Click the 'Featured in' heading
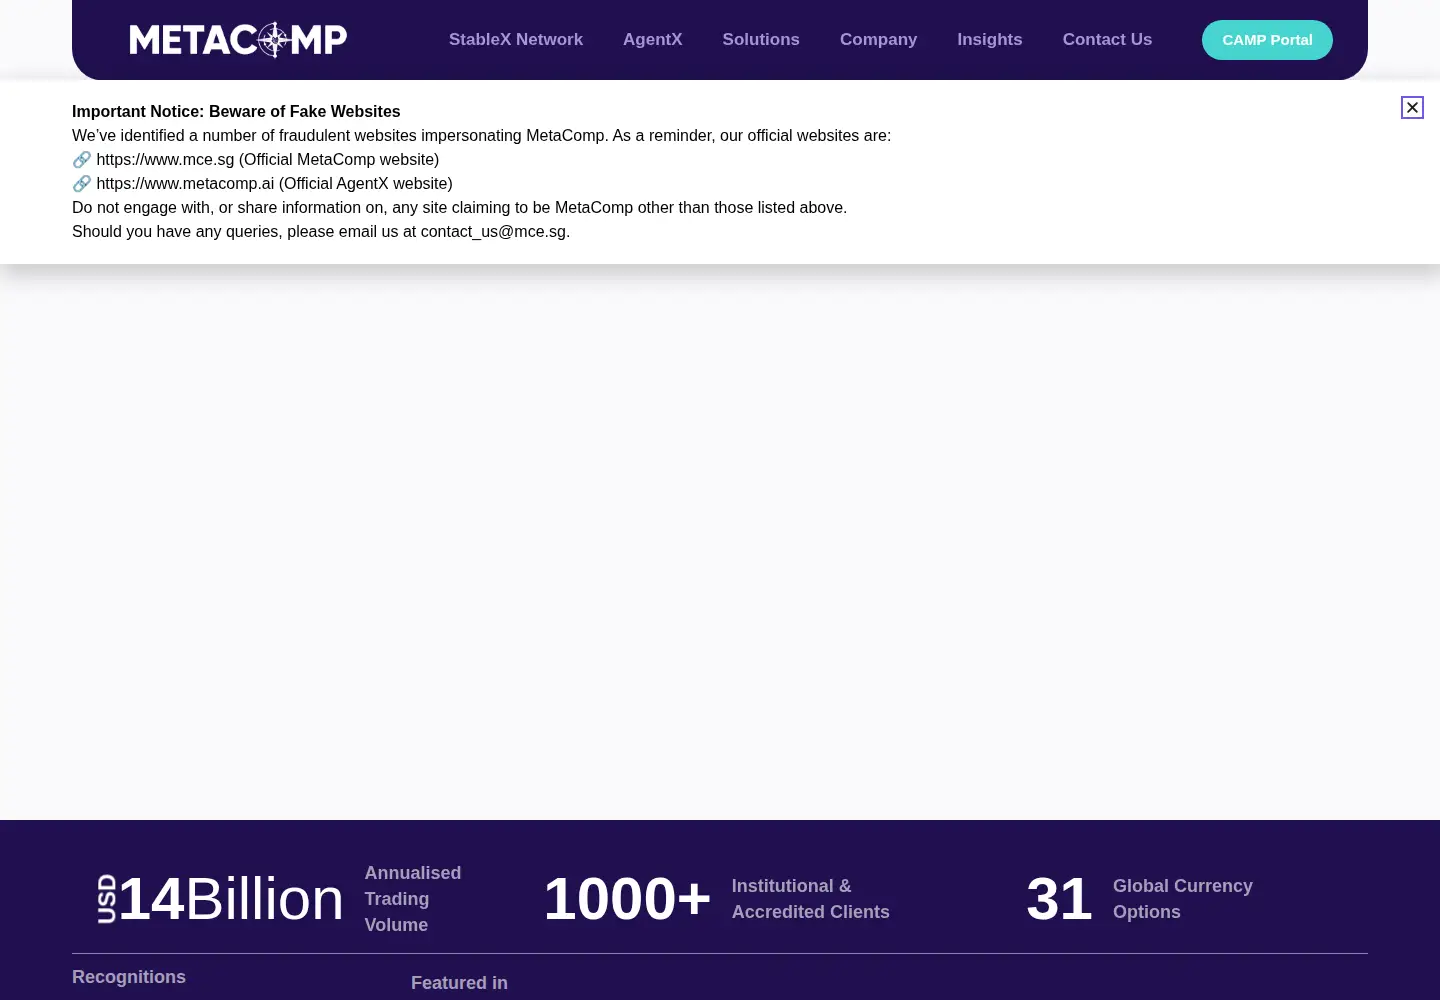This screenshot has height=1000, width=1440. click(x=459, y=983)
